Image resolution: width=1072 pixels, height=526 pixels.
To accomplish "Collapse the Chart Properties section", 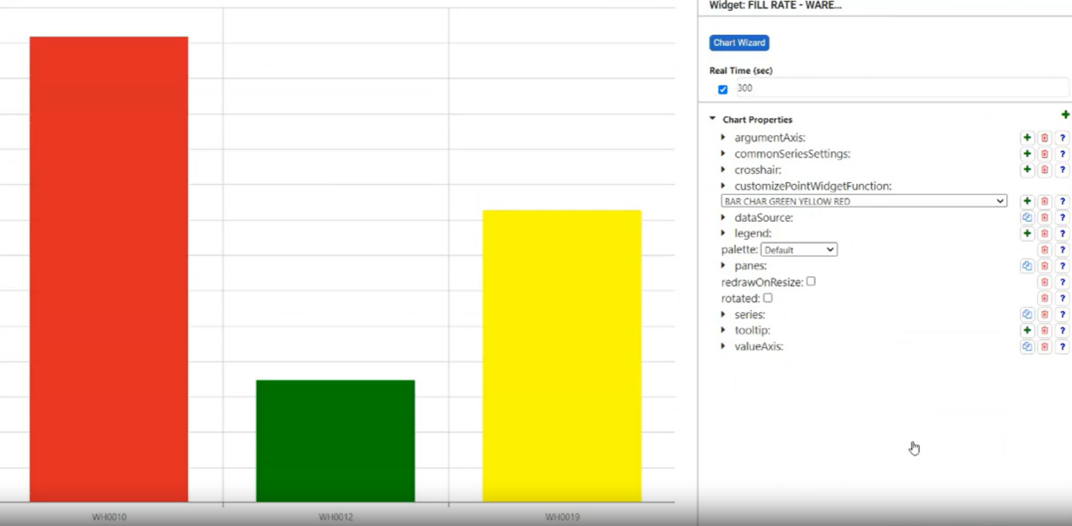I will (713, 119).
